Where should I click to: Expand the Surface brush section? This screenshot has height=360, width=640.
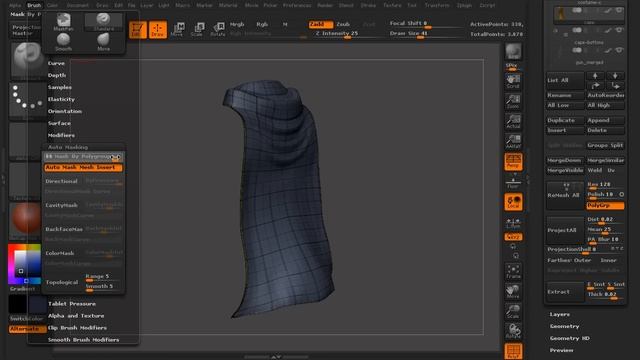point(59,123)
